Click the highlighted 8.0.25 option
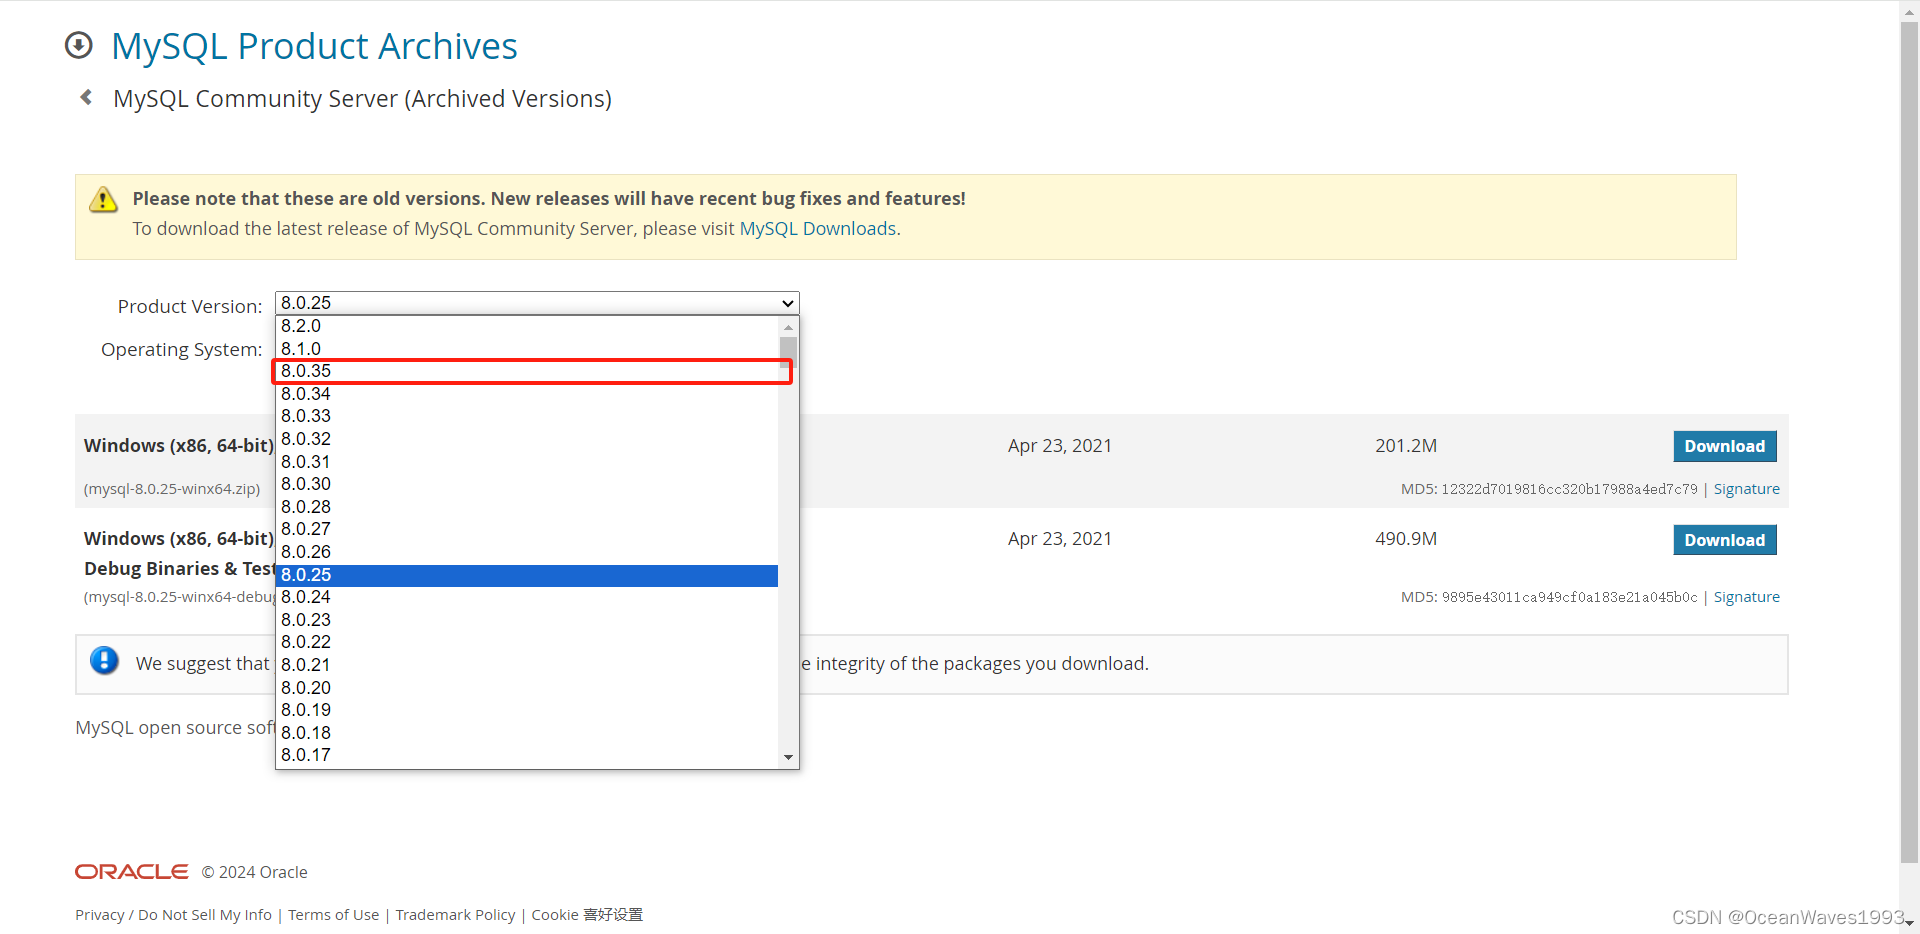 pyautogui.click(x=527, y=575)
